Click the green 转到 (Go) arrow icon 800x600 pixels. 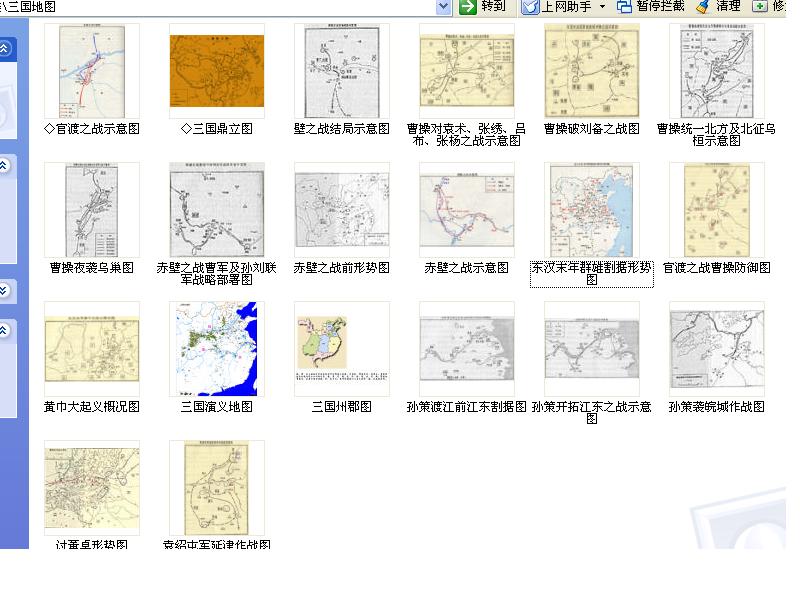click(x=468, y=7)
